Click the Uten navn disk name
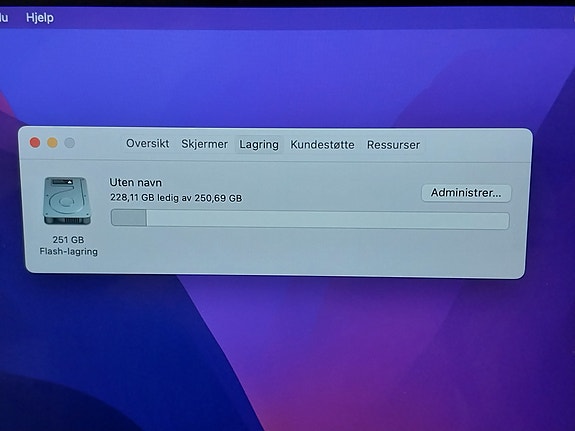 pyautogui.click(x=135, y=182)
